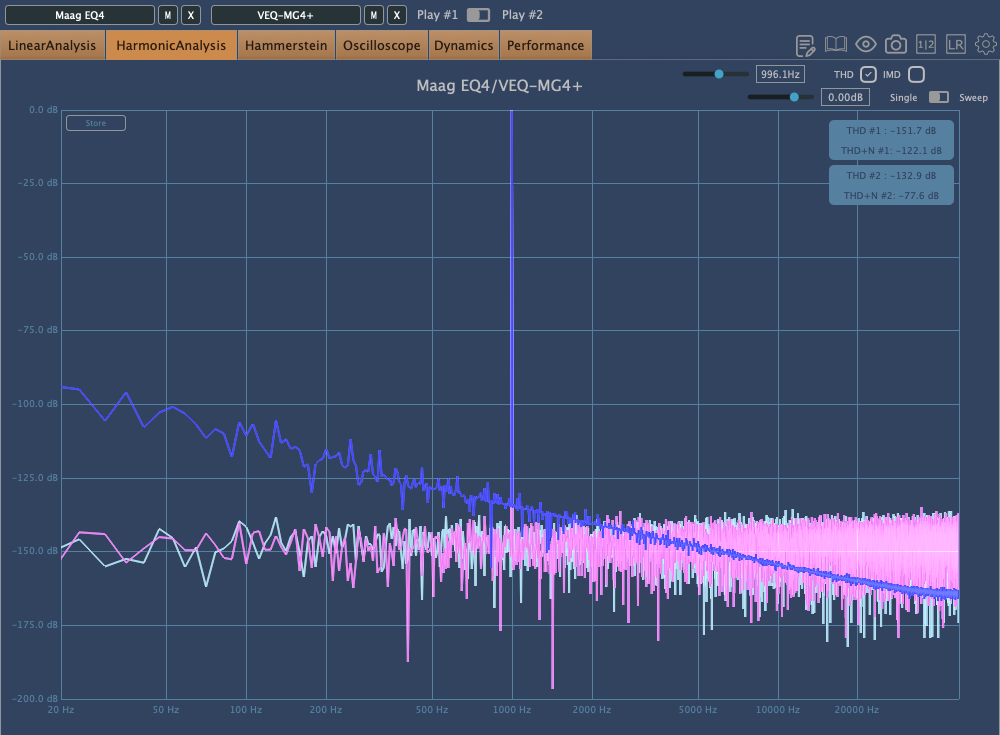Go to the Oscilloscope tab
Screen dimensions: 1000x735
[381, 45]
